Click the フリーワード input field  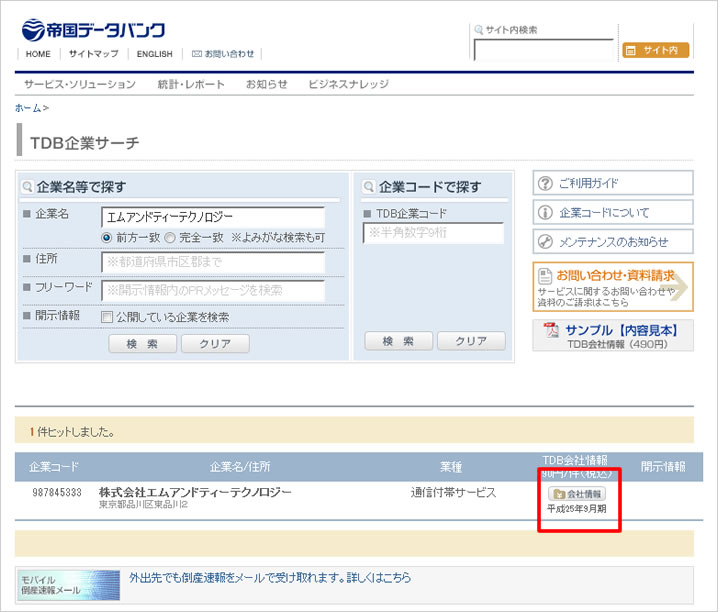click(x=213, y=290)
